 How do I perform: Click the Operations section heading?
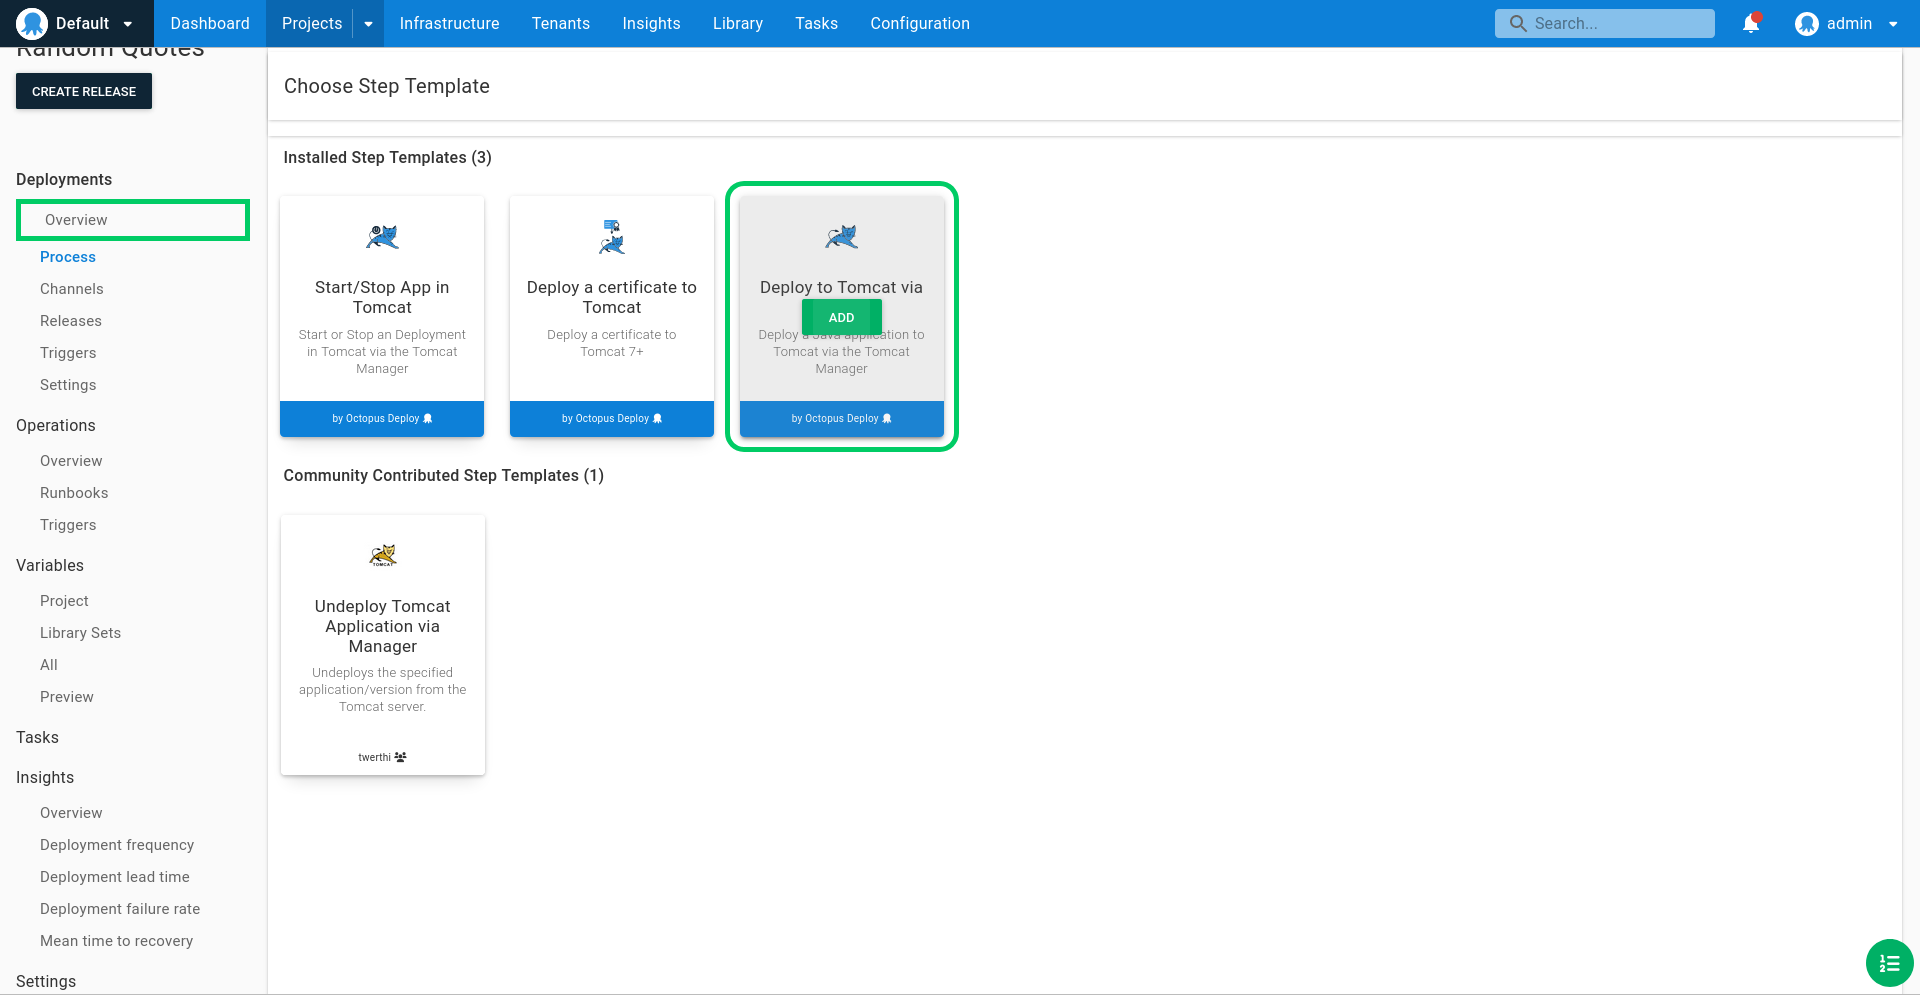[x=56, y=425]
